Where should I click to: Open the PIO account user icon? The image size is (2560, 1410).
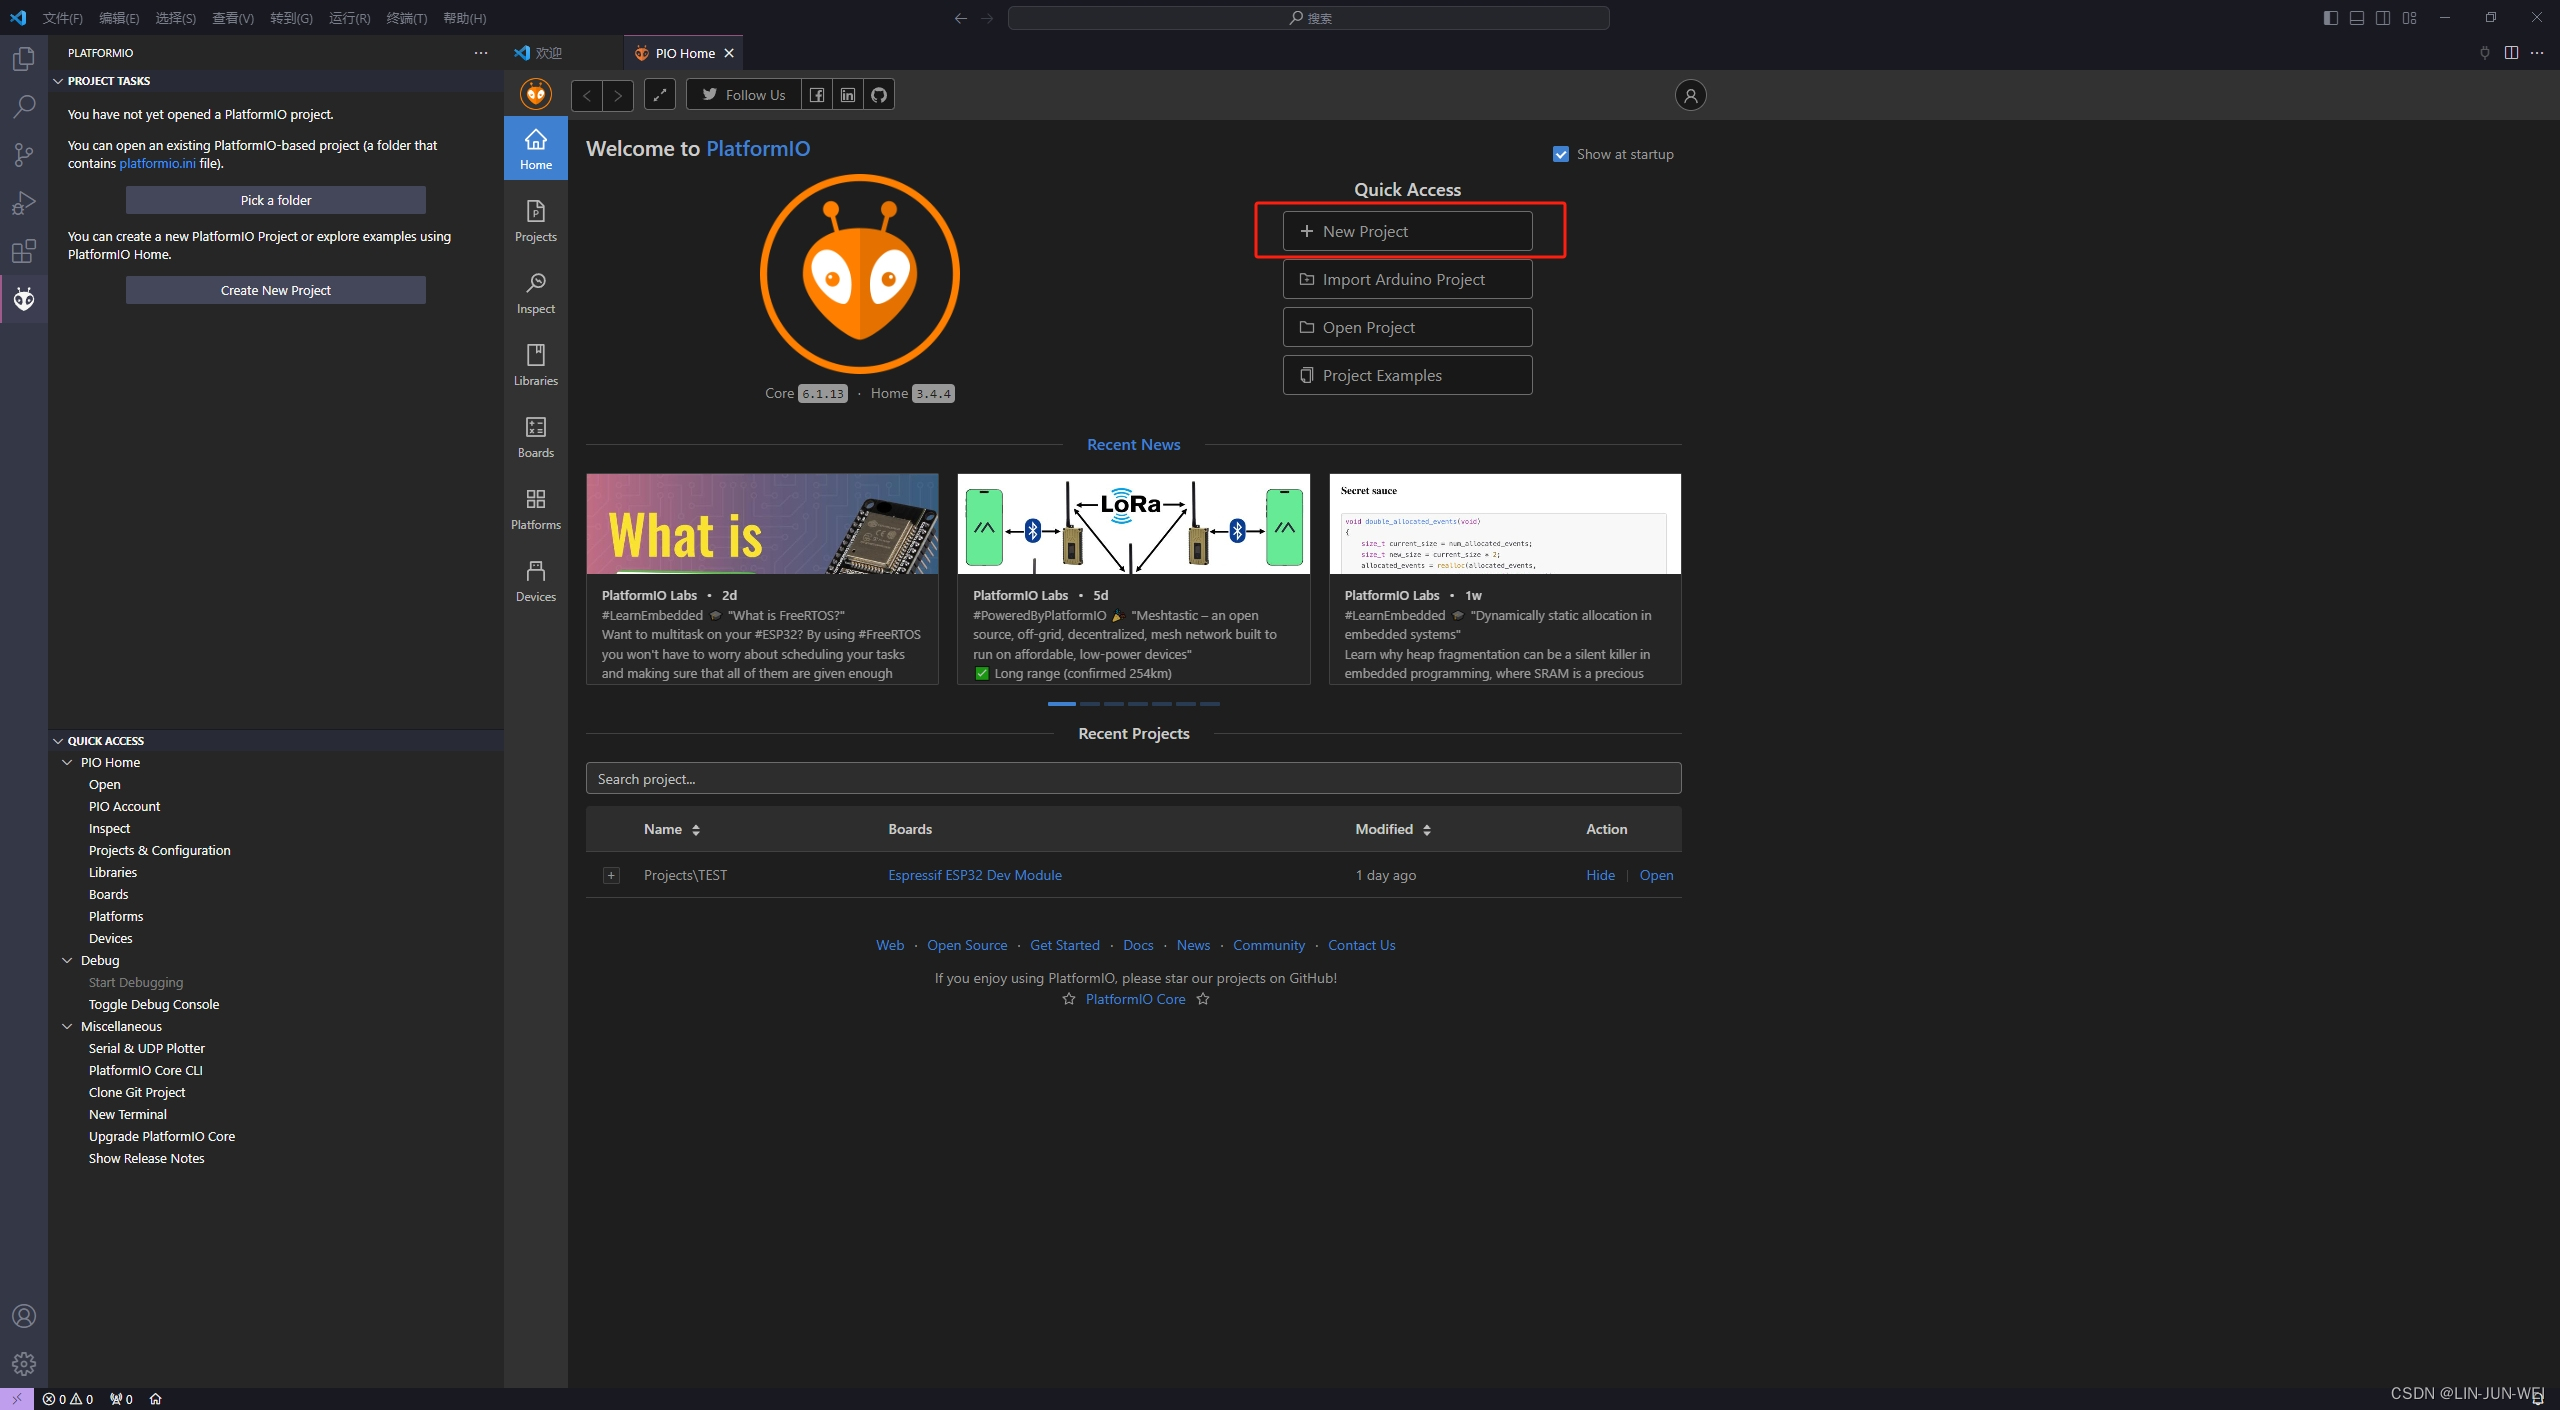pos(1690,95)
